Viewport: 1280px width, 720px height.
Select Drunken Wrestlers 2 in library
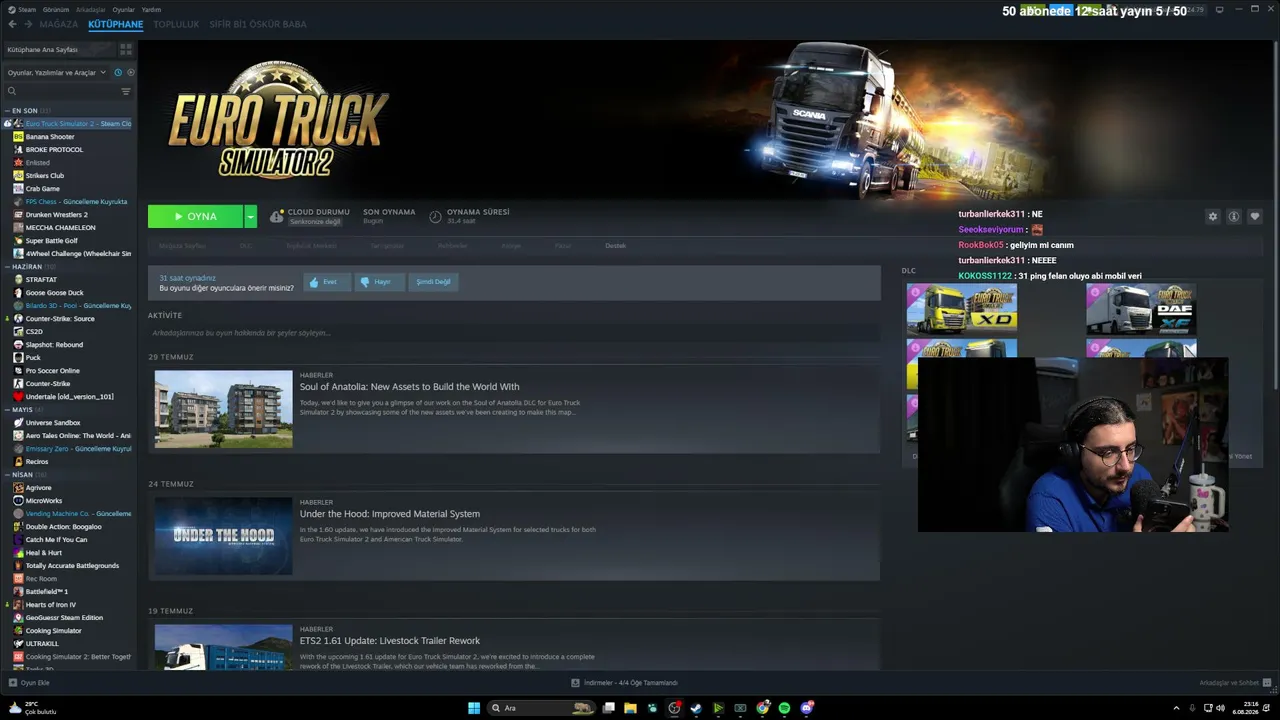[x=56, y=214]
